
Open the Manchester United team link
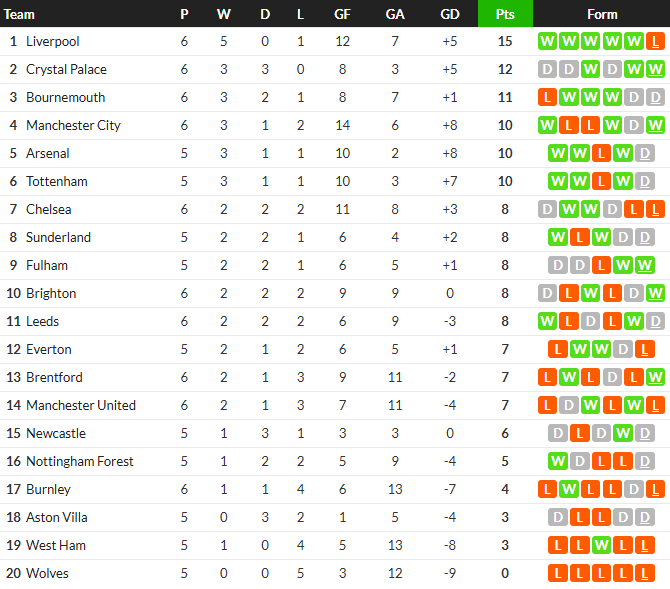pos(81,406)
